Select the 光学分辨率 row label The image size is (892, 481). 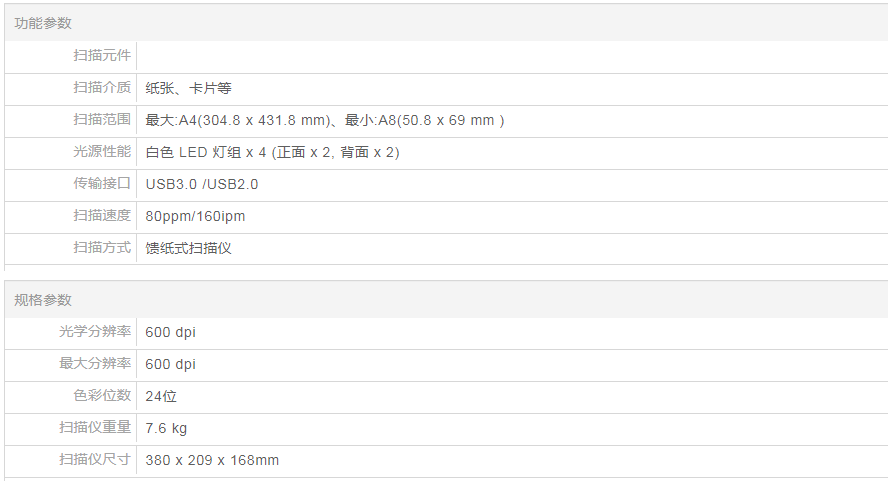(x=95, y=332)
